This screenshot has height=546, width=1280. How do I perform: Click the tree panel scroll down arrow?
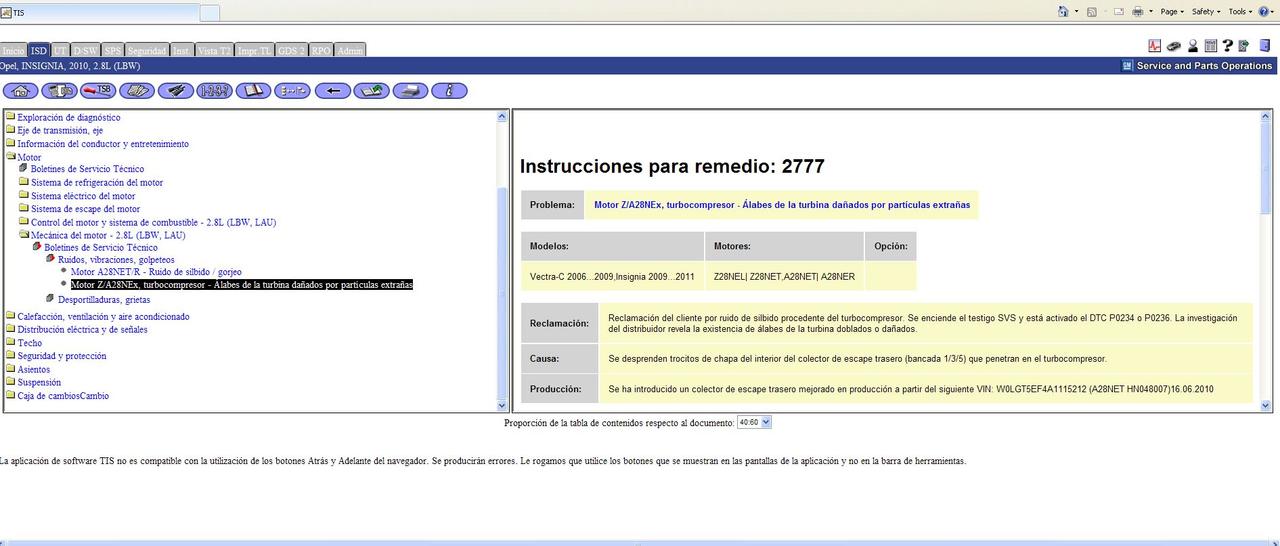pos(502,405)
